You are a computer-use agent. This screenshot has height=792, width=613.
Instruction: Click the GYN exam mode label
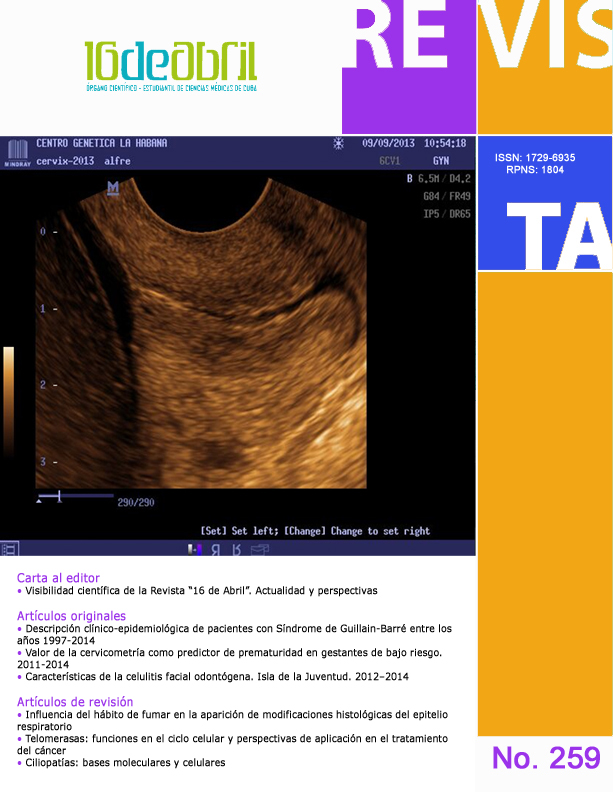click(440, 161)
